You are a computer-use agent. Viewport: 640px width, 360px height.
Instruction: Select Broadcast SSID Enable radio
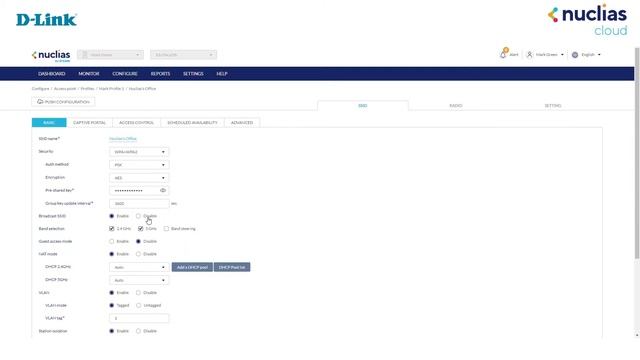(x=111, y=216)
